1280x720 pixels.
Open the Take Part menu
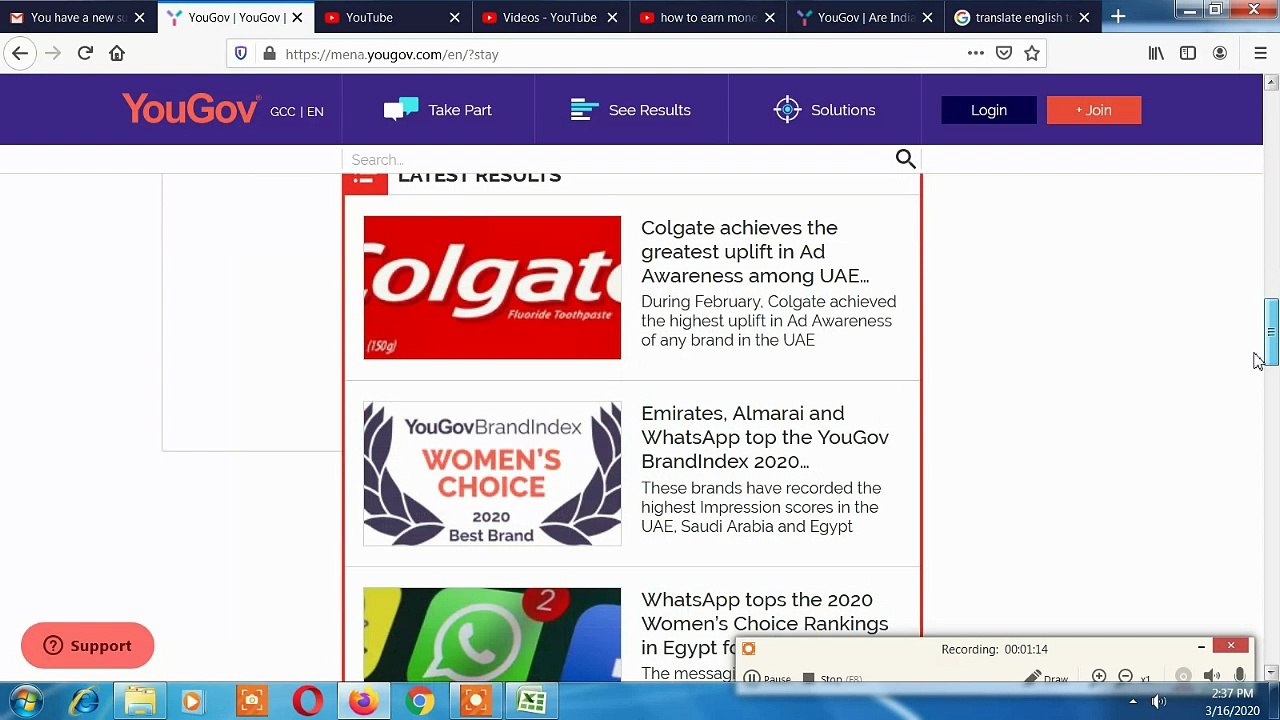438,110
